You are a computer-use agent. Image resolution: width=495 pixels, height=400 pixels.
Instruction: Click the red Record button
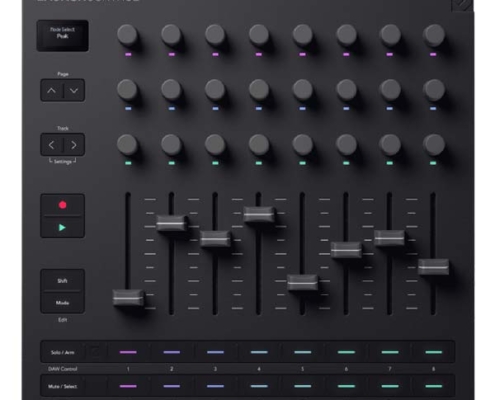[x=62, y=205]
